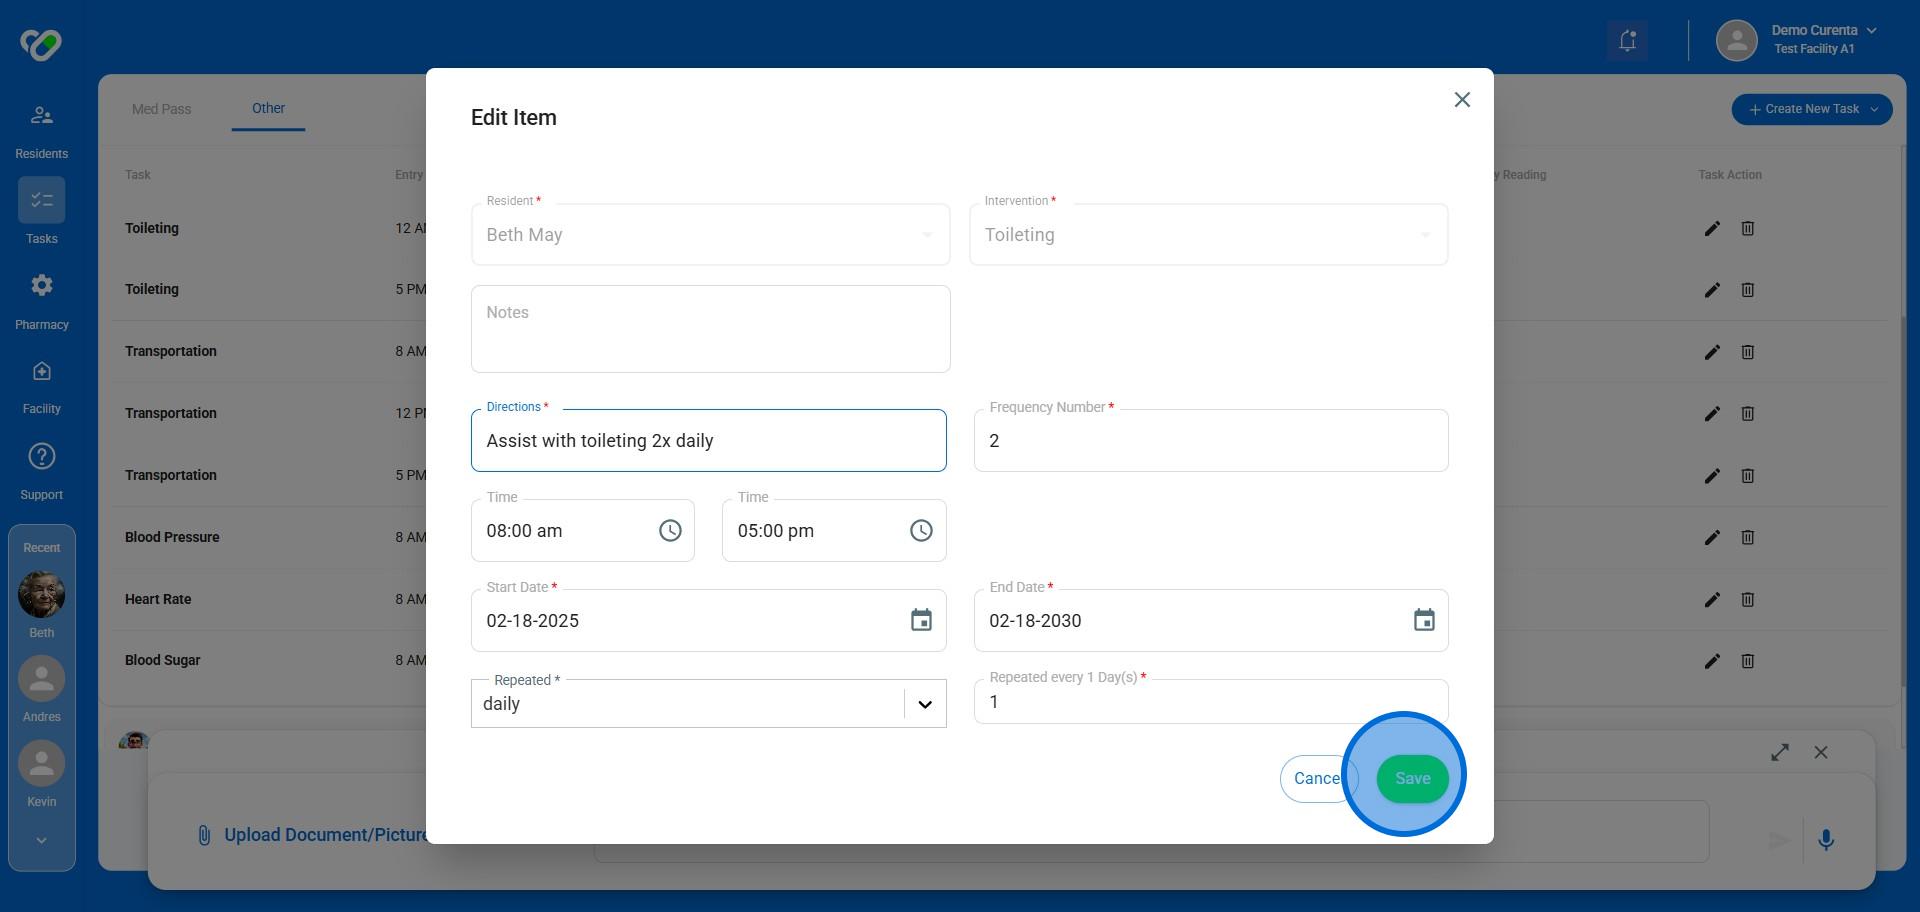
Task: Delete the 8 AM Transportation task
Action: tap(1747, 352)
